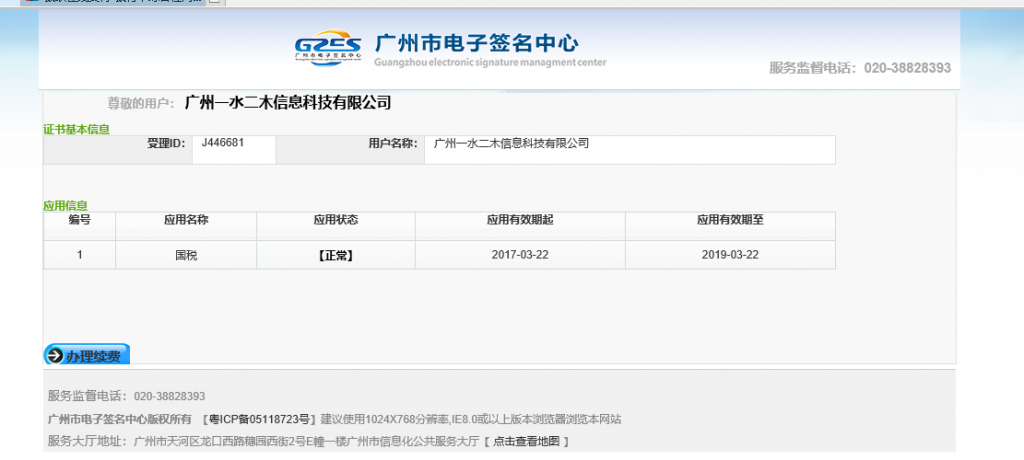
Task: Click the 编号 column header
Action: [80, 220]
